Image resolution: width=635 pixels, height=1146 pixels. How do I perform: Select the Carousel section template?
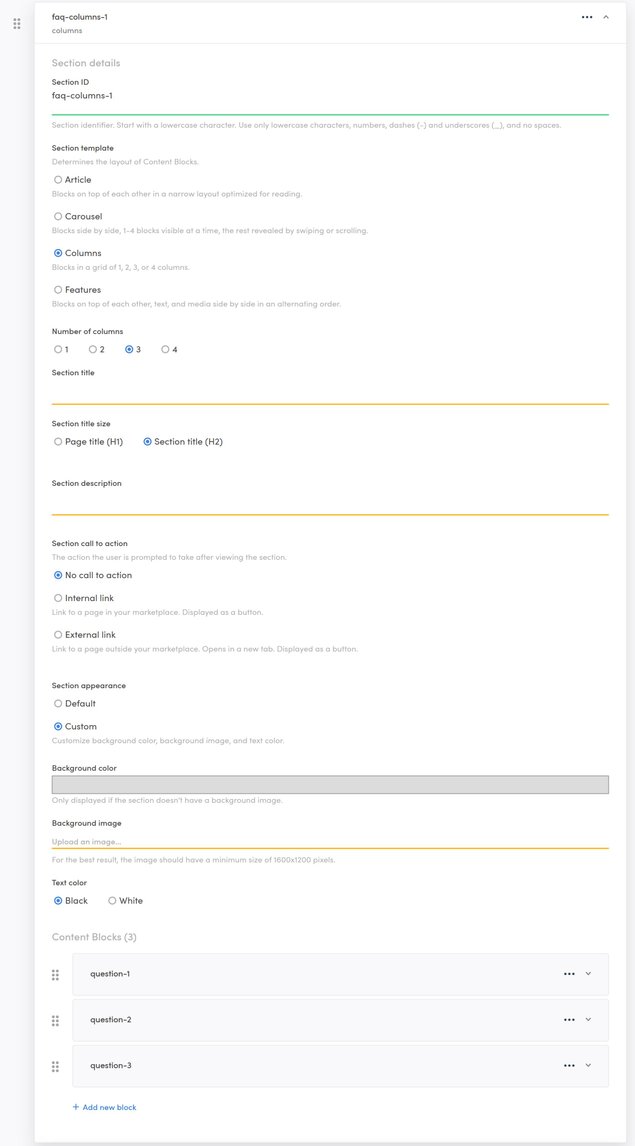(58, 217)
